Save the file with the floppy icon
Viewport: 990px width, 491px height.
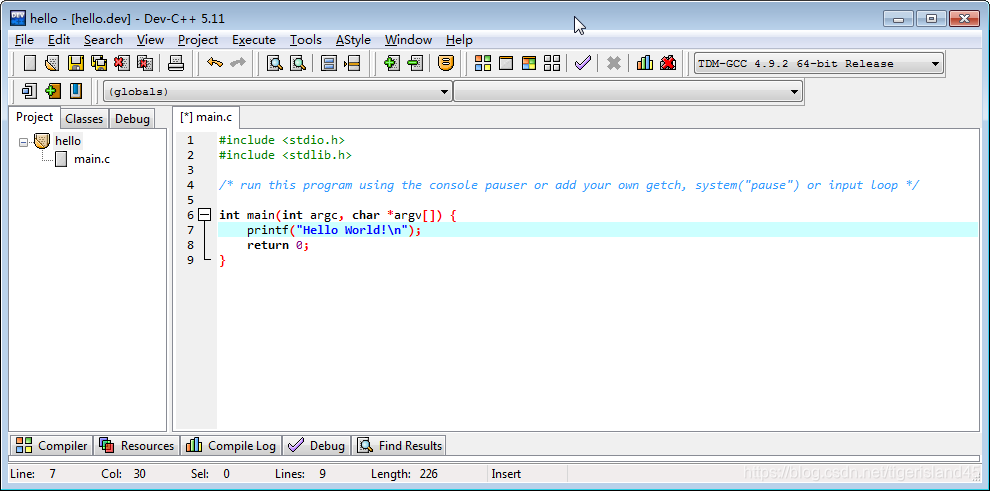[x=76, y=63]
